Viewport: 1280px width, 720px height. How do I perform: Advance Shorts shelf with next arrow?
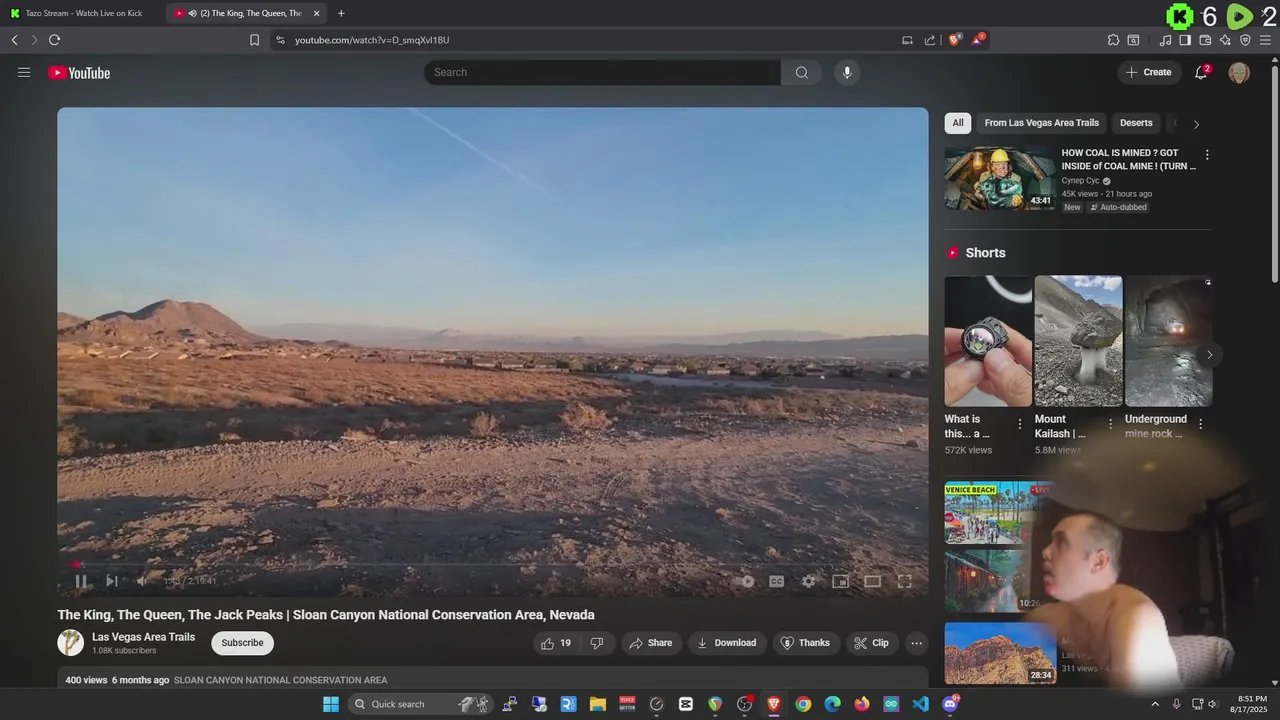[1209, 355]
